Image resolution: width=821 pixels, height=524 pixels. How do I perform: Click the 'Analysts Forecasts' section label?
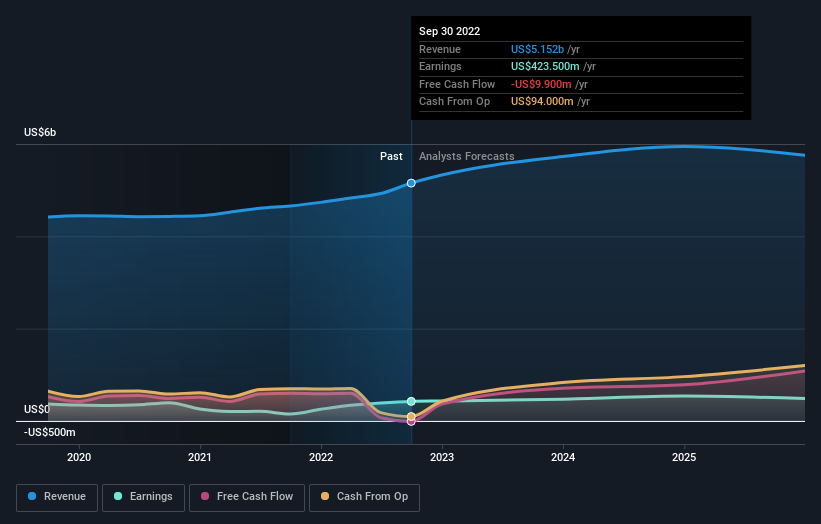pos(467,156)
